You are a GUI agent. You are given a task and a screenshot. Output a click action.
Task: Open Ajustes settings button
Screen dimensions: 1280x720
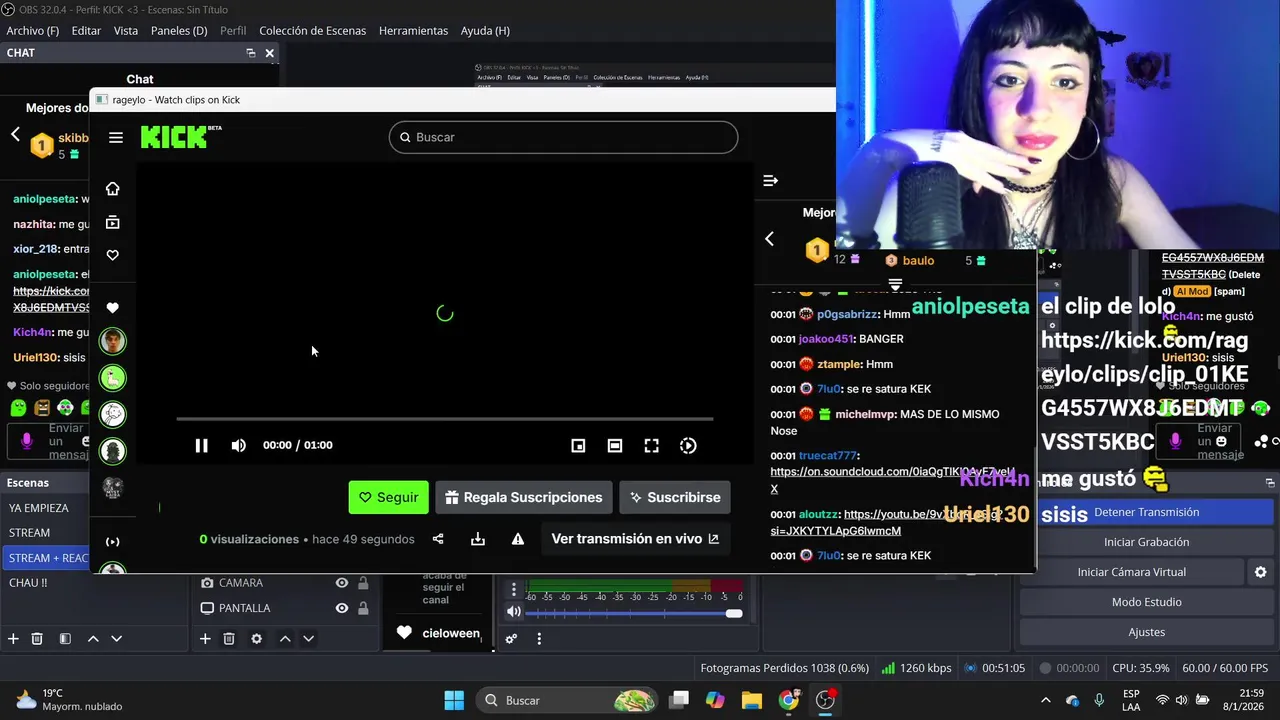click(1146, 632)
